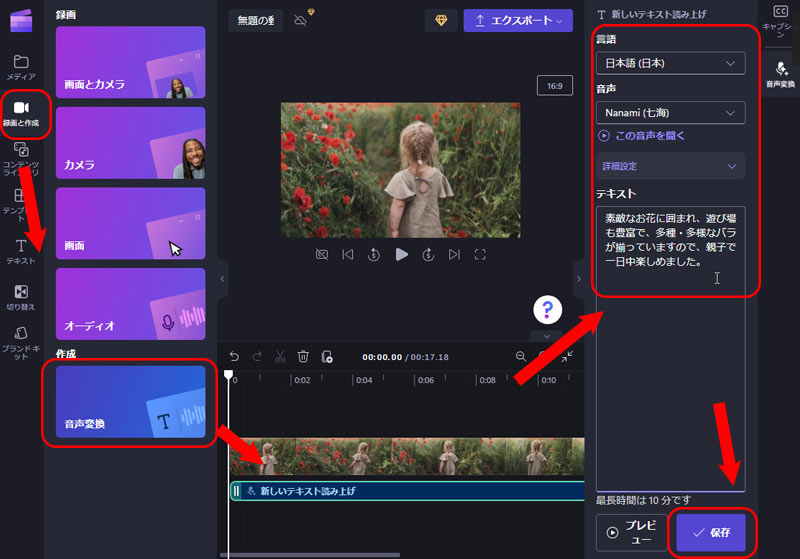Open the エクスポート export dropdown
This screenshot has height=559, width=800.
coord(518,20)
